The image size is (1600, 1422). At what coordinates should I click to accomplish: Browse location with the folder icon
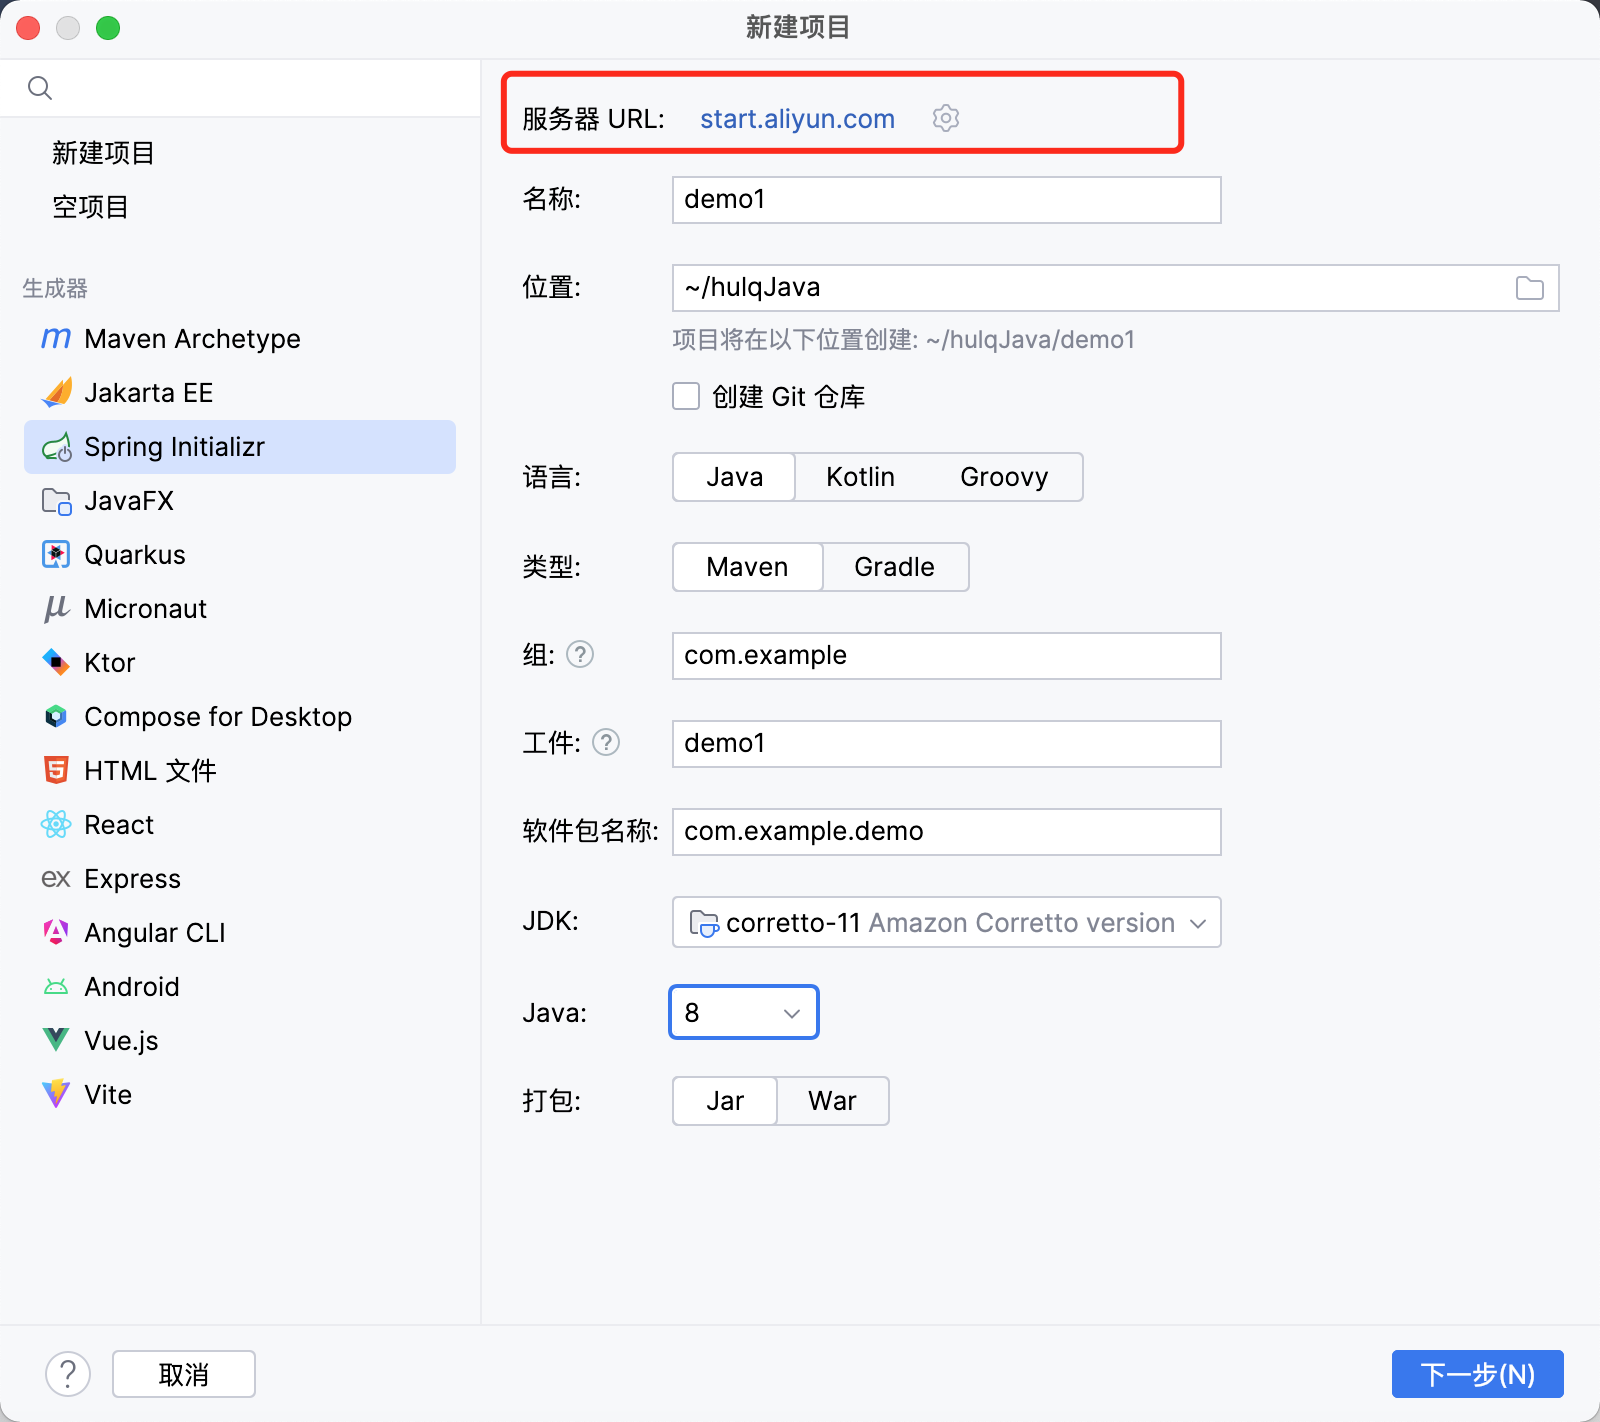1529,288
